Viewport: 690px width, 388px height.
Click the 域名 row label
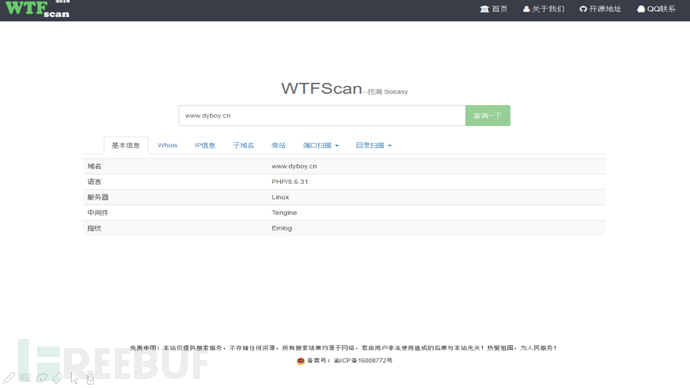click(94, 166)
